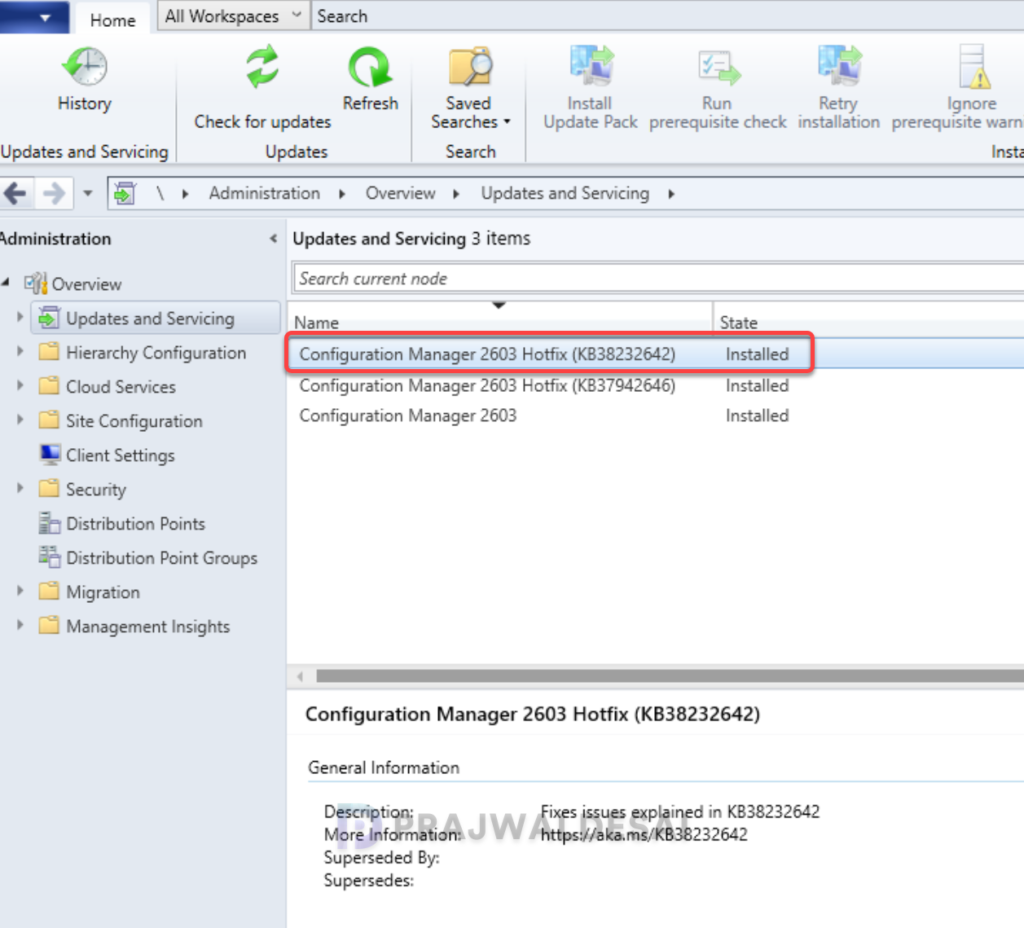The height and width of the screenshot is (928, 1024).
Task: Click the Retry installation icon
Action: [x=839, y=66]
